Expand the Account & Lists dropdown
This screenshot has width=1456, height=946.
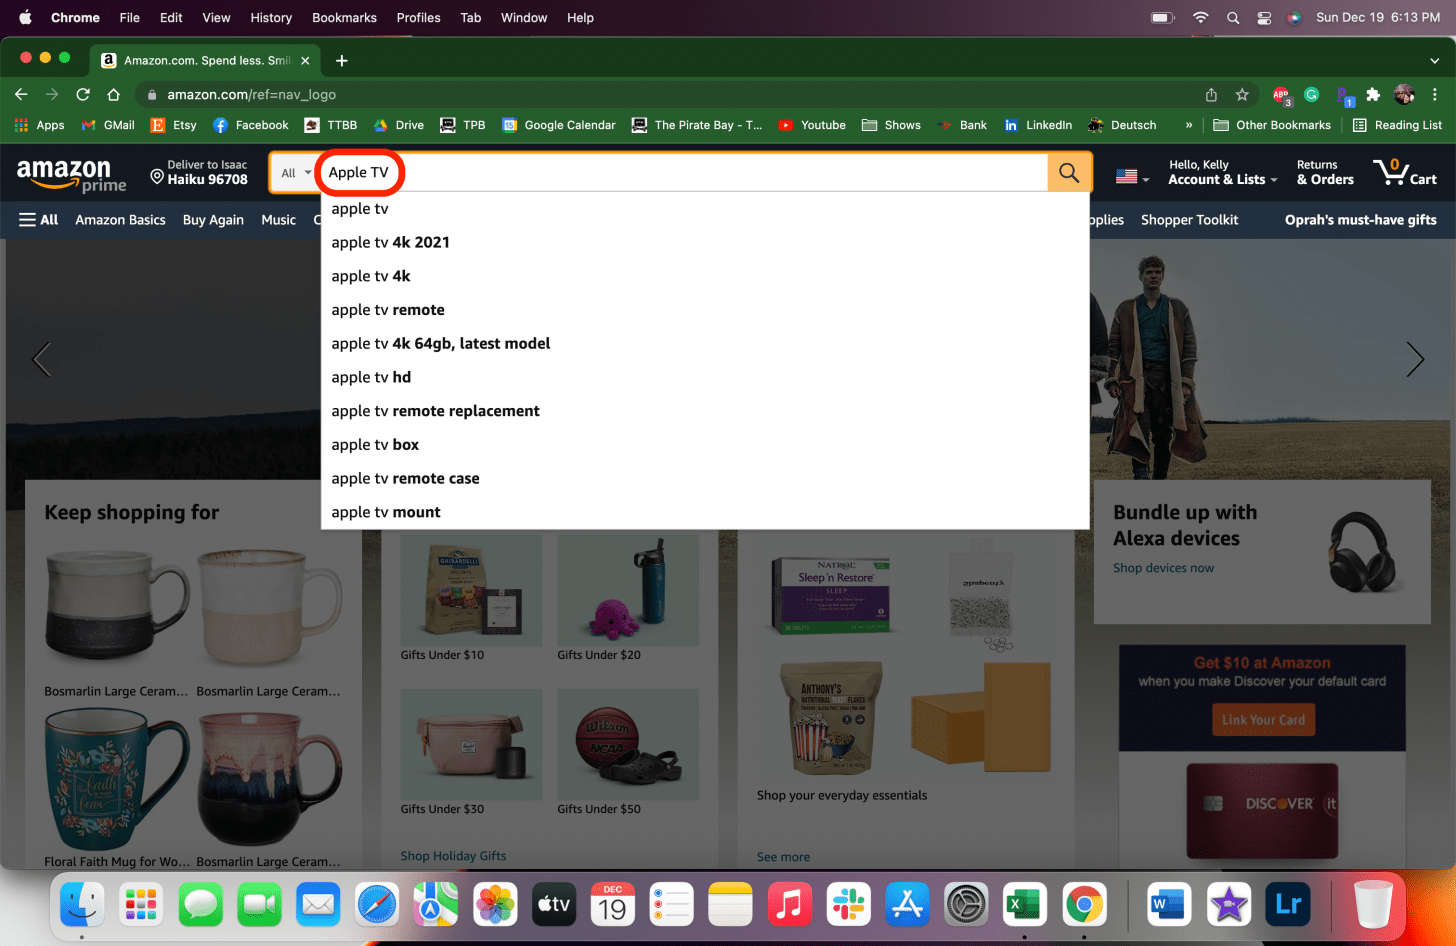(x=1222, y=172)
